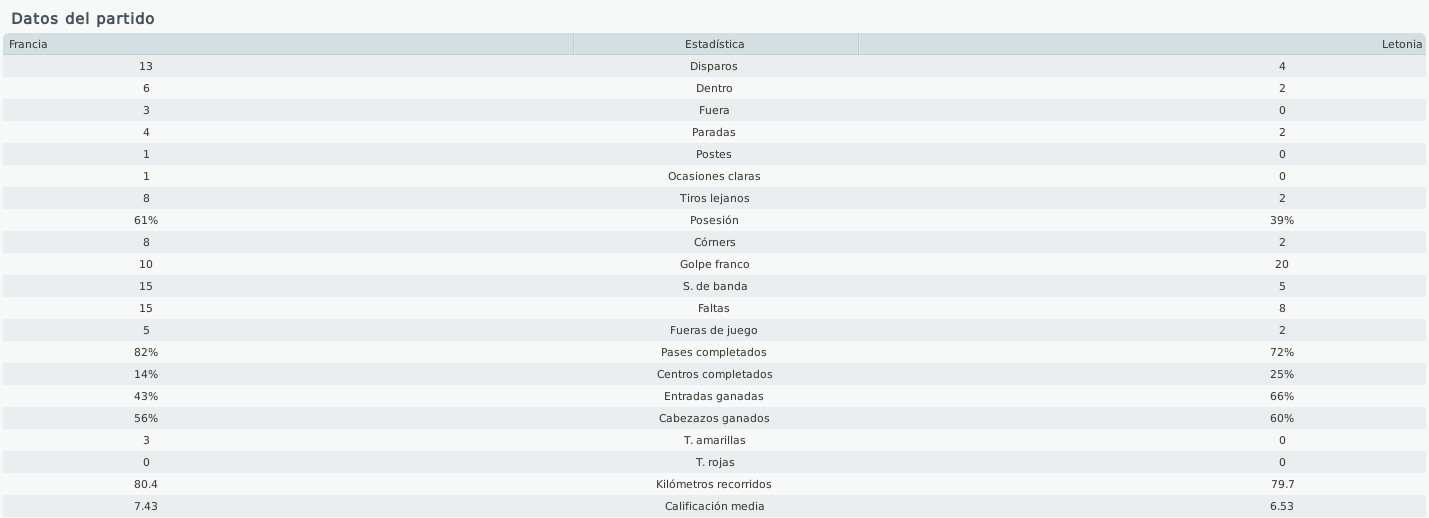Image resolution: width=1429 pixels, height=518 pixels.
Task: Select the Posesión row label
Action: (714, 220)
